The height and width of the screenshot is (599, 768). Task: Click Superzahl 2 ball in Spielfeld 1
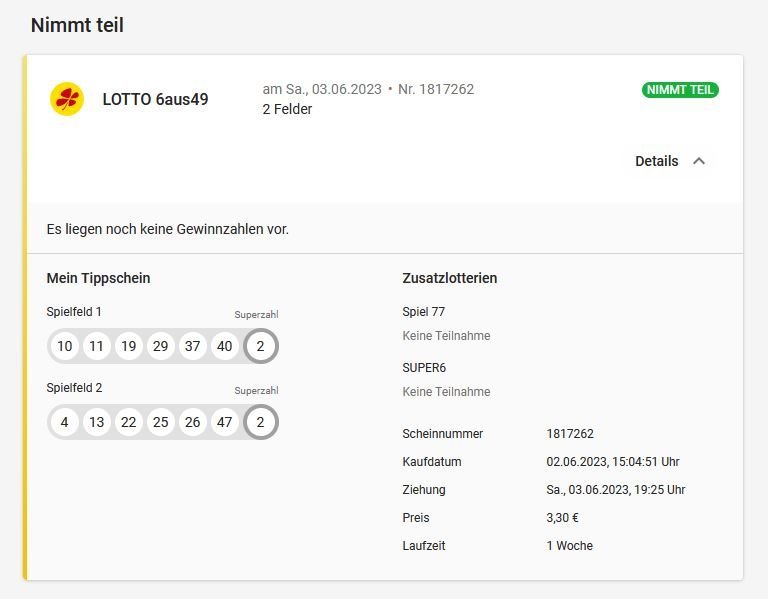click(x=261, y=346)
